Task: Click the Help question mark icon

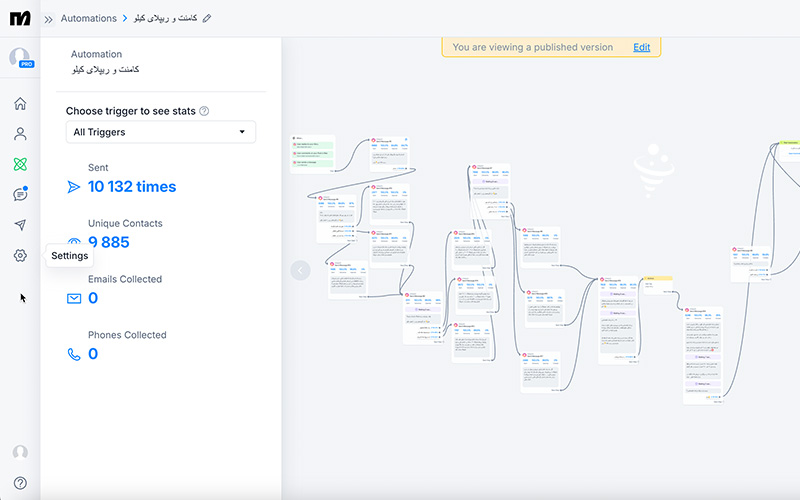Action: (x=20, y=483)
